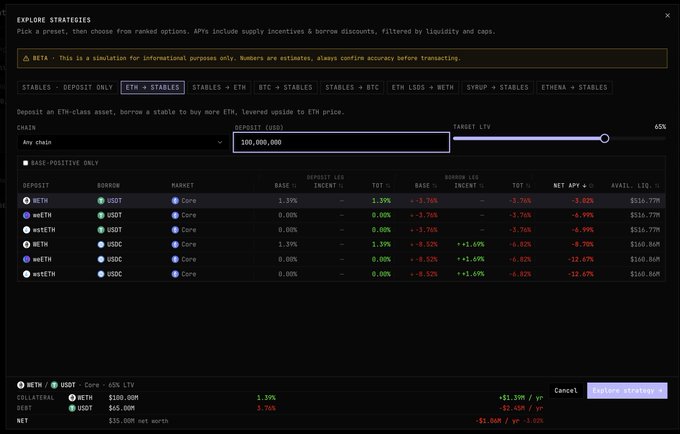Click the $516.77M liquidity in the WETH/USDT row
This screenshot has width=680, height=434.
(x=645, y=201)
